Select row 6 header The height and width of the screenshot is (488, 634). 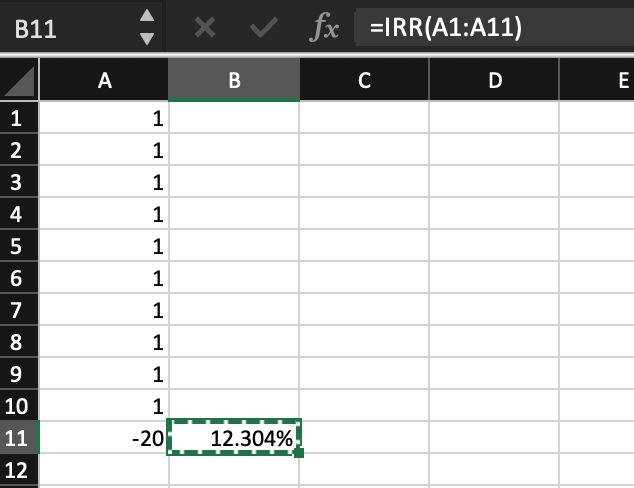[19, 278]
